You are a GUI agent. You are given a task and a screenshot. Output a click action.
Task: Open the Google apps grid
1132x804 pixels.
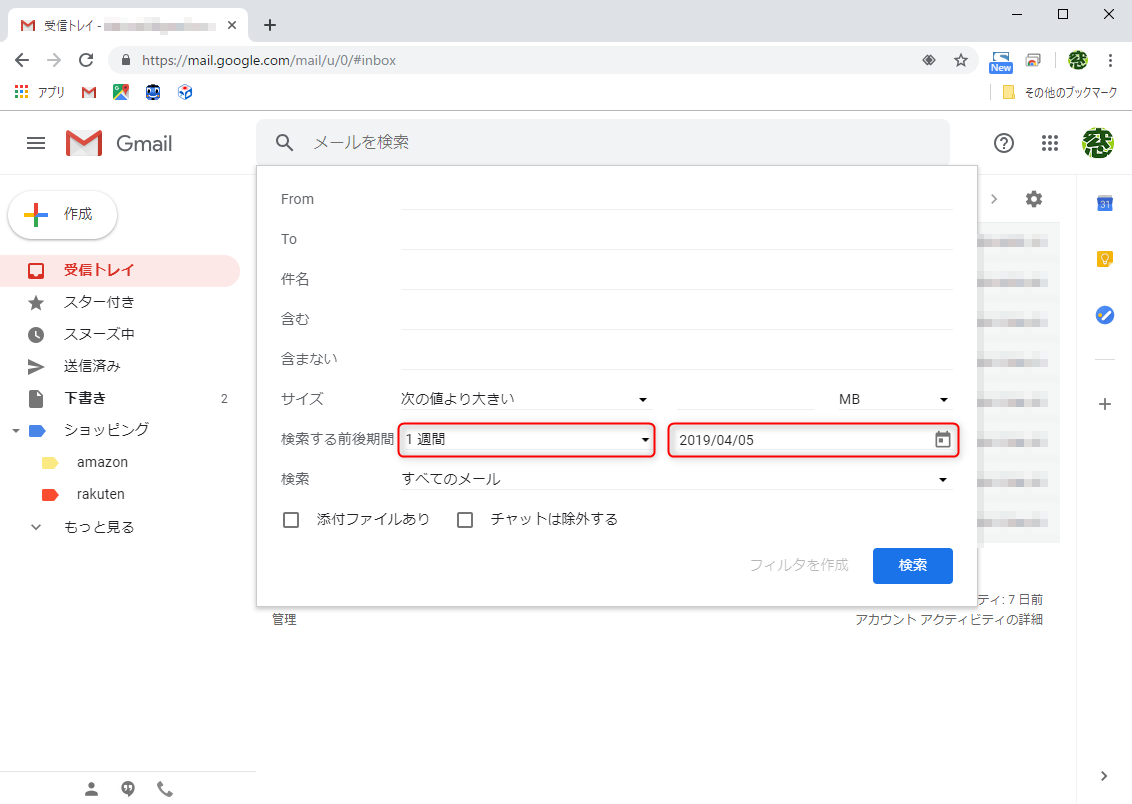(x=1050, y=143)
